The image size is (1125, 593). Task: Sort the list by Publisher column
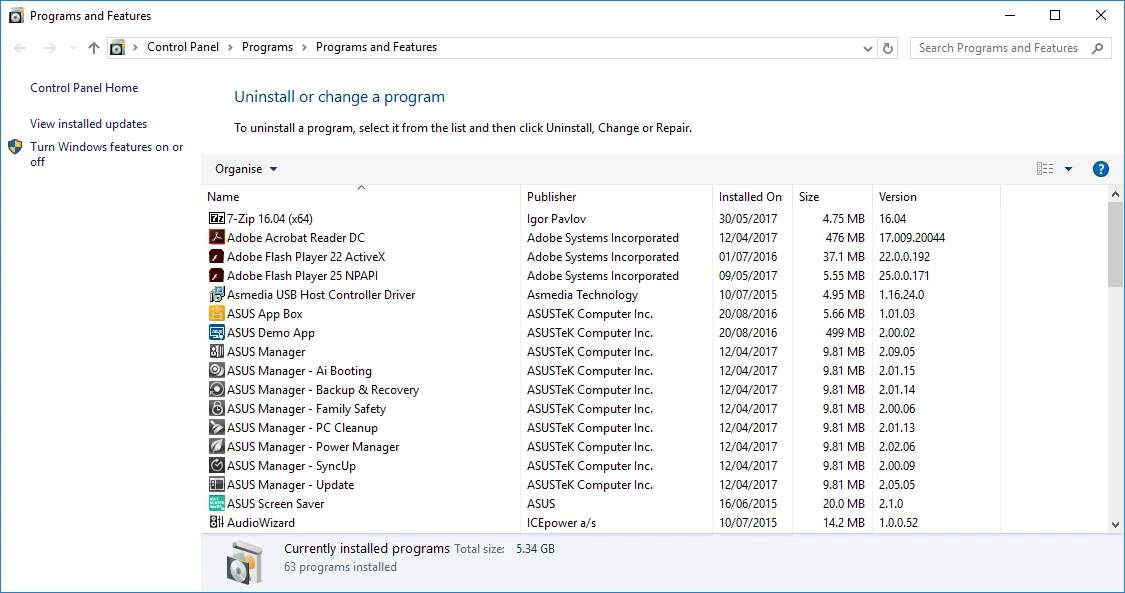tap(616, 196)
